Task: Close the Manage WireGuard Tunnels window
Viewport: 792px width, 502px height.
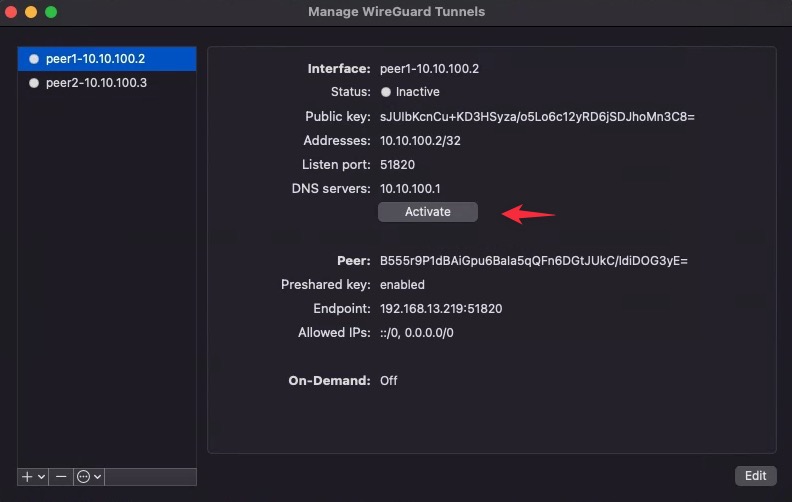Action: click(11, 12)
